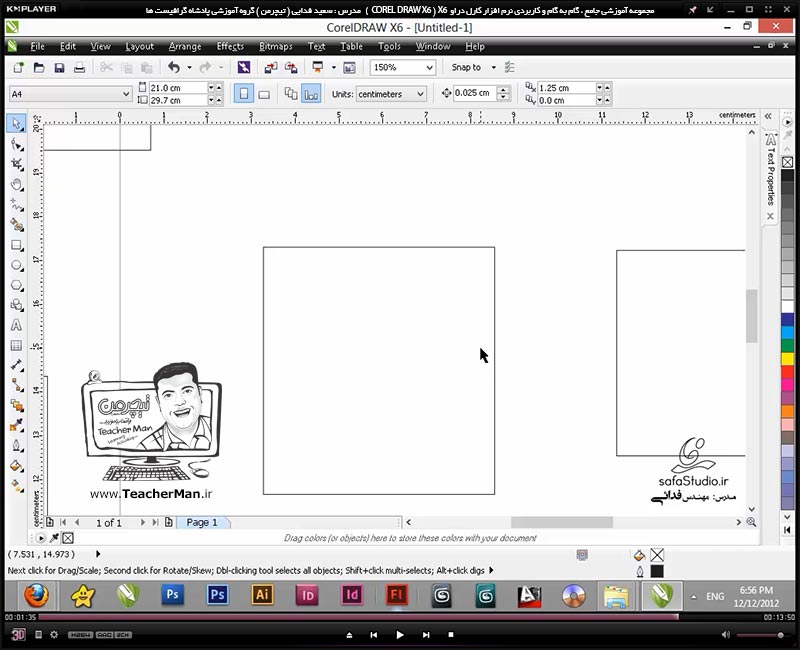Viewport: 800px width, 650px height.
Task: Adjust the KMPlayer volume slider
Action: click(760, 635)
